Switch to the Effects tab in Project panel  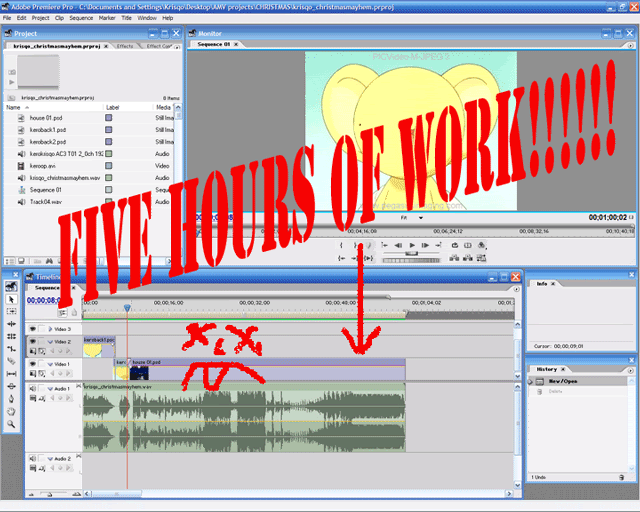[x=125, y=46]
